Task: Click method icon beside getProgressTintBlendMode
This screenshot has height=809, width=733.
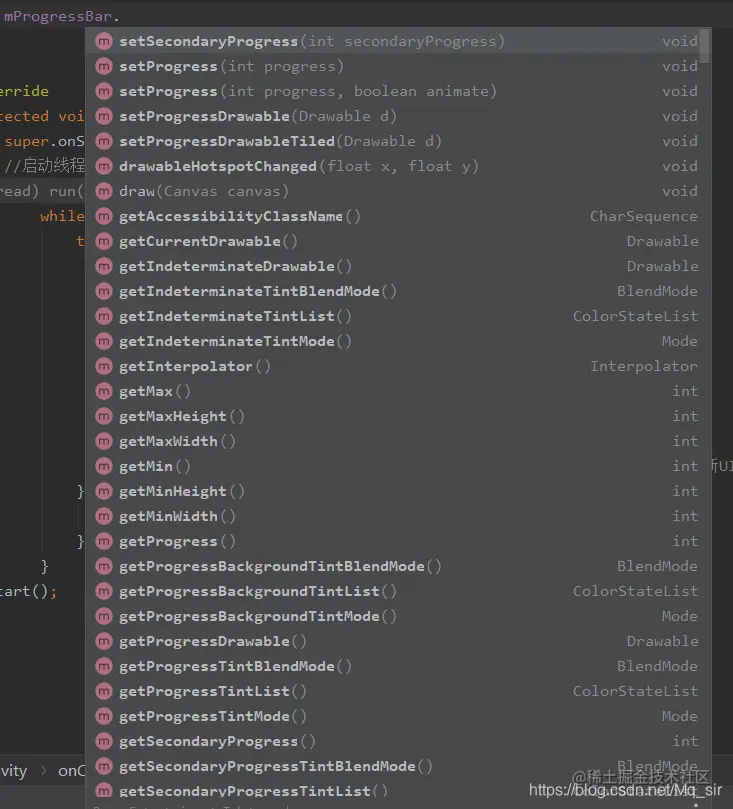Action: tap(104, 666)
